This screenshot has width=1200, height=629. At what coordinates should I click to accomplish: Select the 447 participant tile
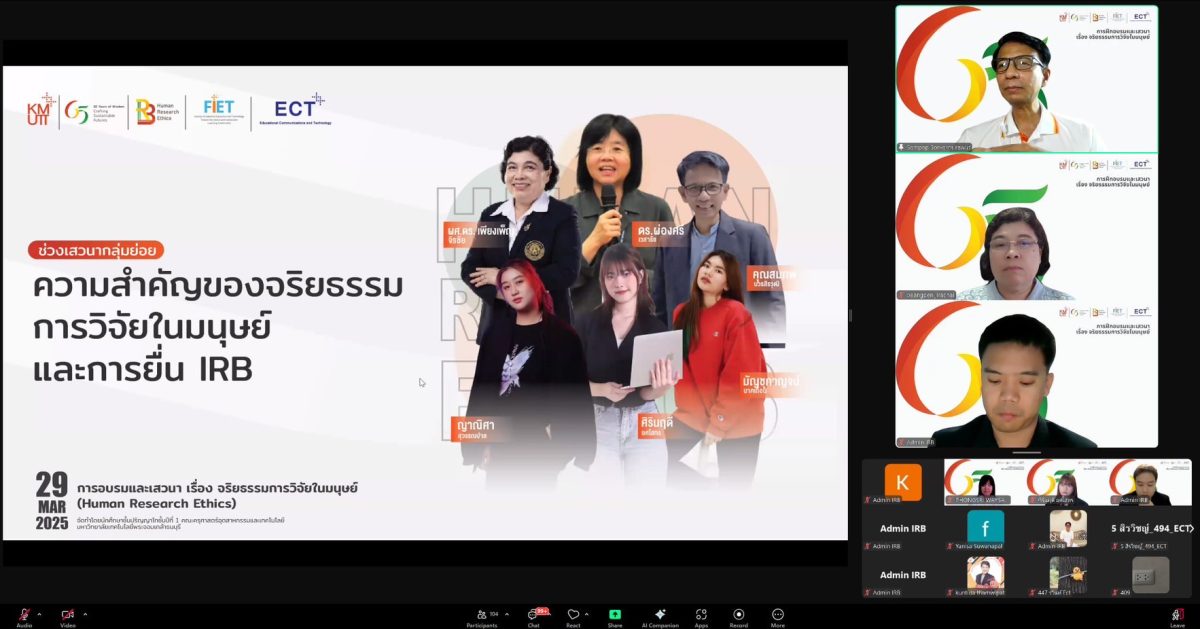pos(1068,575)
